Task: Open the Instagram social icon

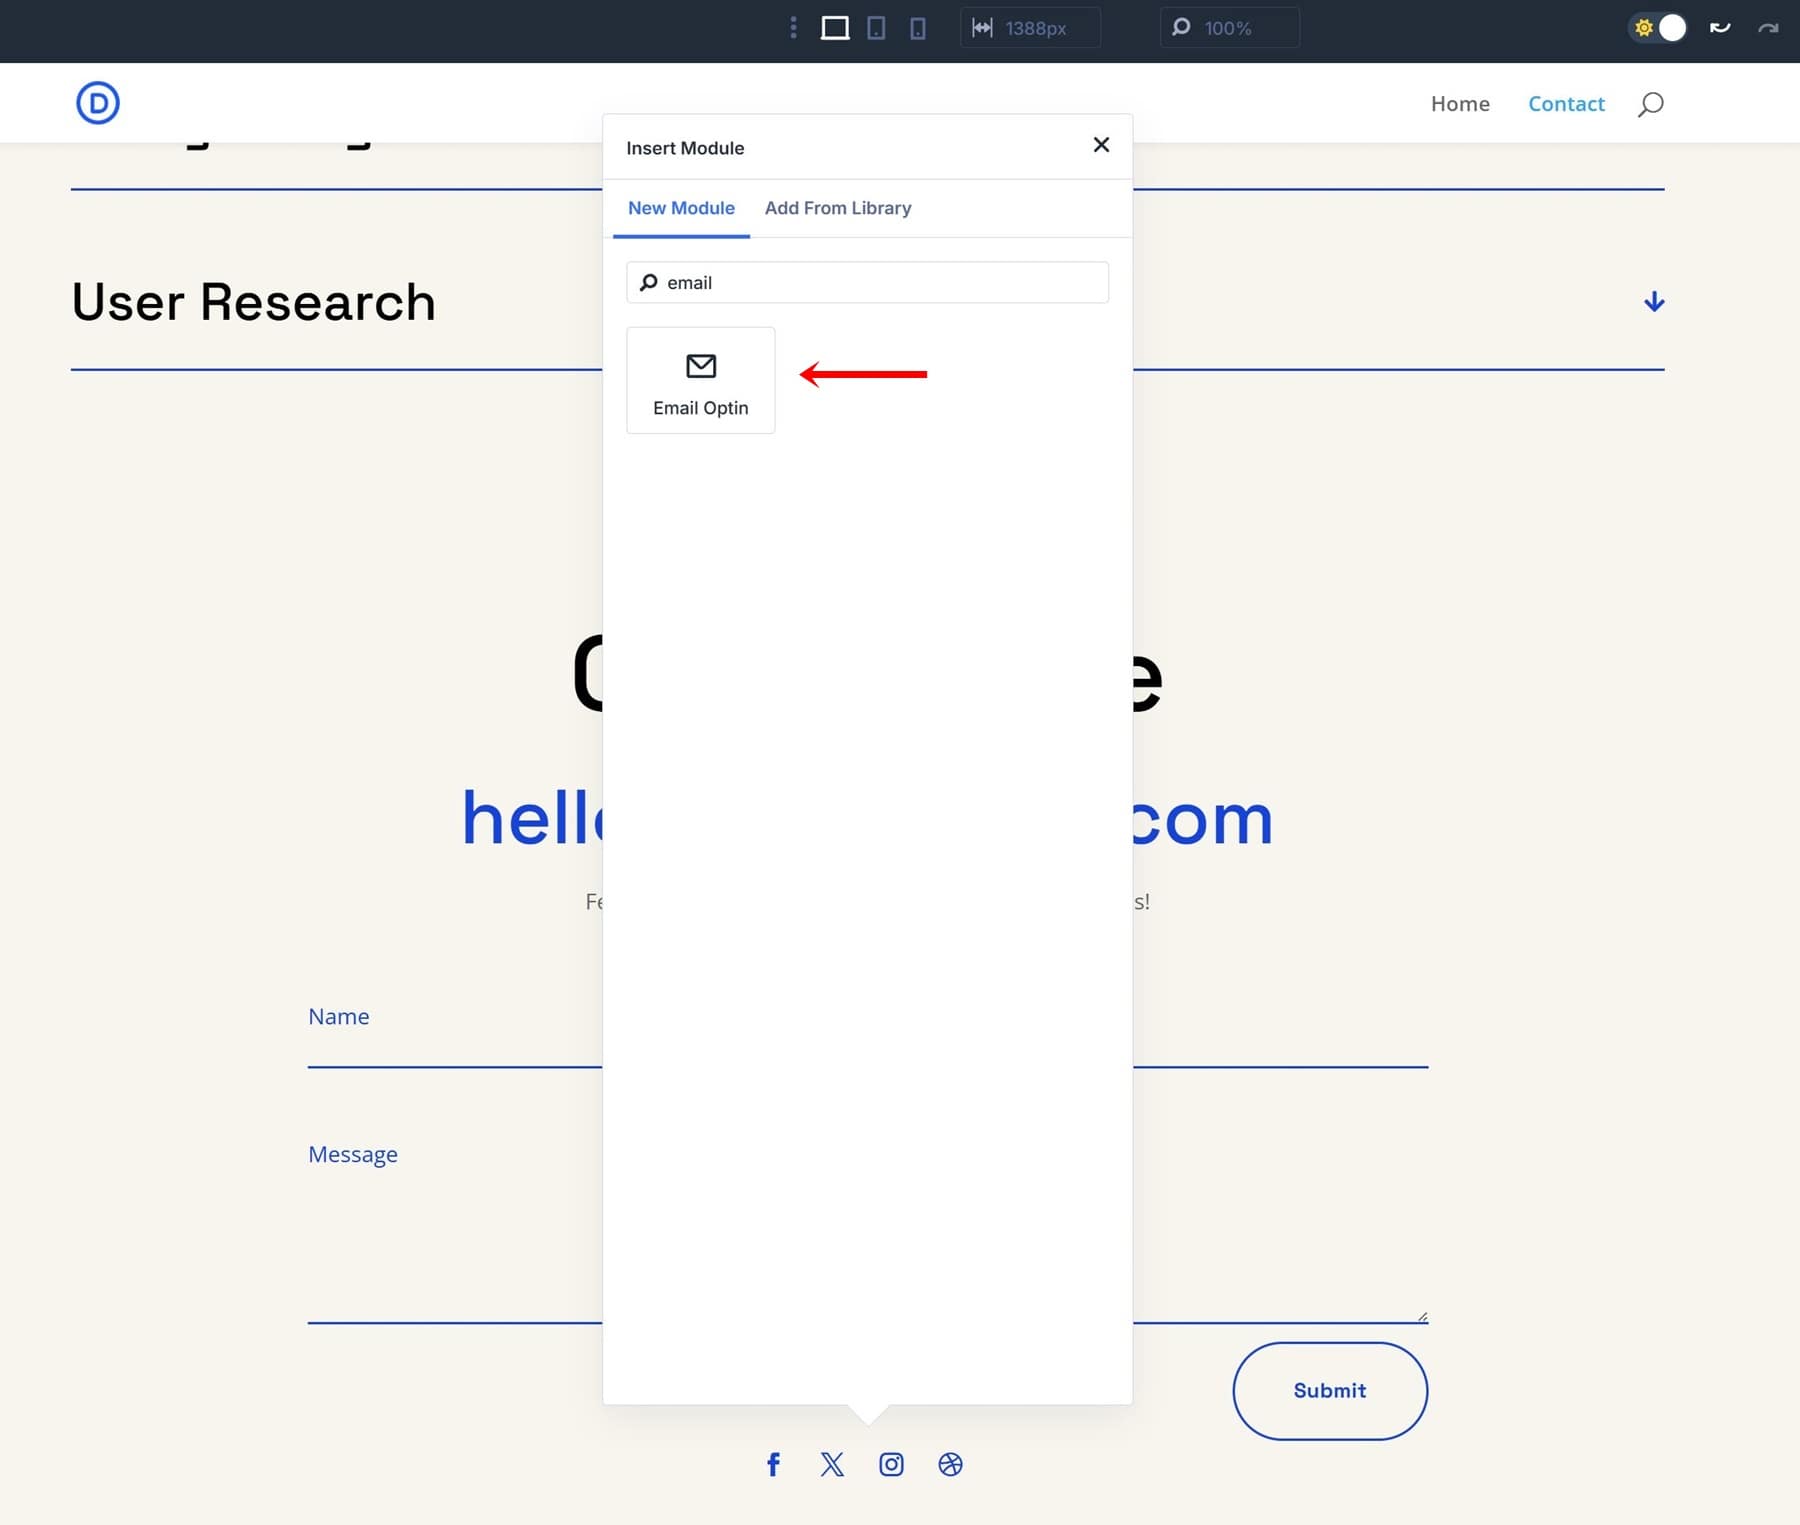Action: point(891,1464)
